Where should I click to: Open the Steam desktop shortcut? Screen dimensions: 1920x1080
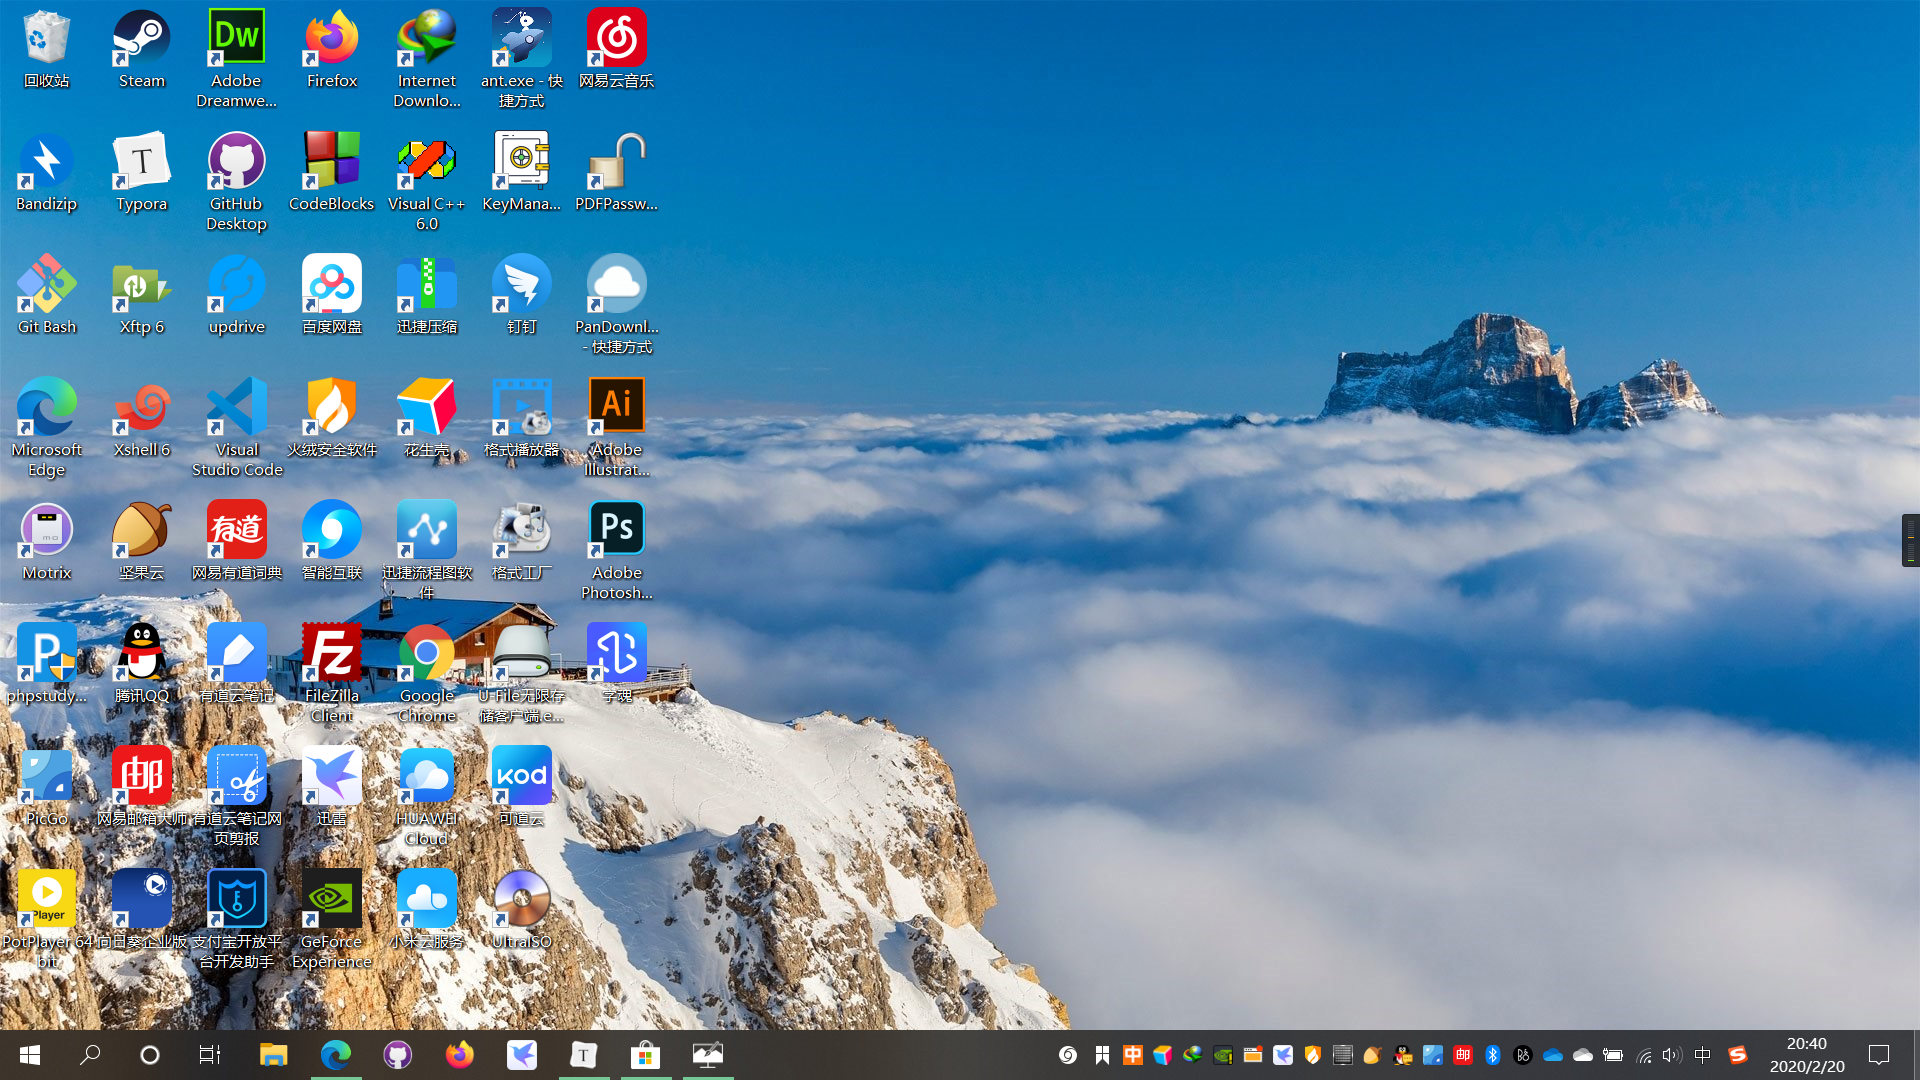[x=141, y=39]
